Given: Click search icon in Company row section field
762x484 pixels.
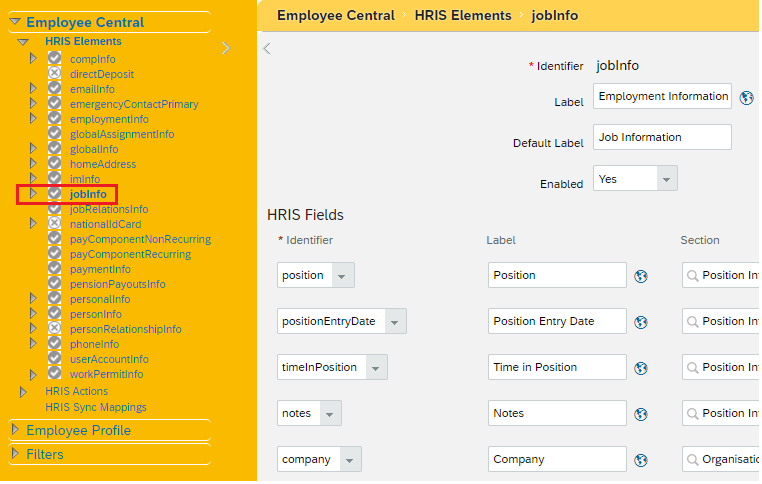Looking at the screenshot, I should pyautogui.click(x=693, y=460).
